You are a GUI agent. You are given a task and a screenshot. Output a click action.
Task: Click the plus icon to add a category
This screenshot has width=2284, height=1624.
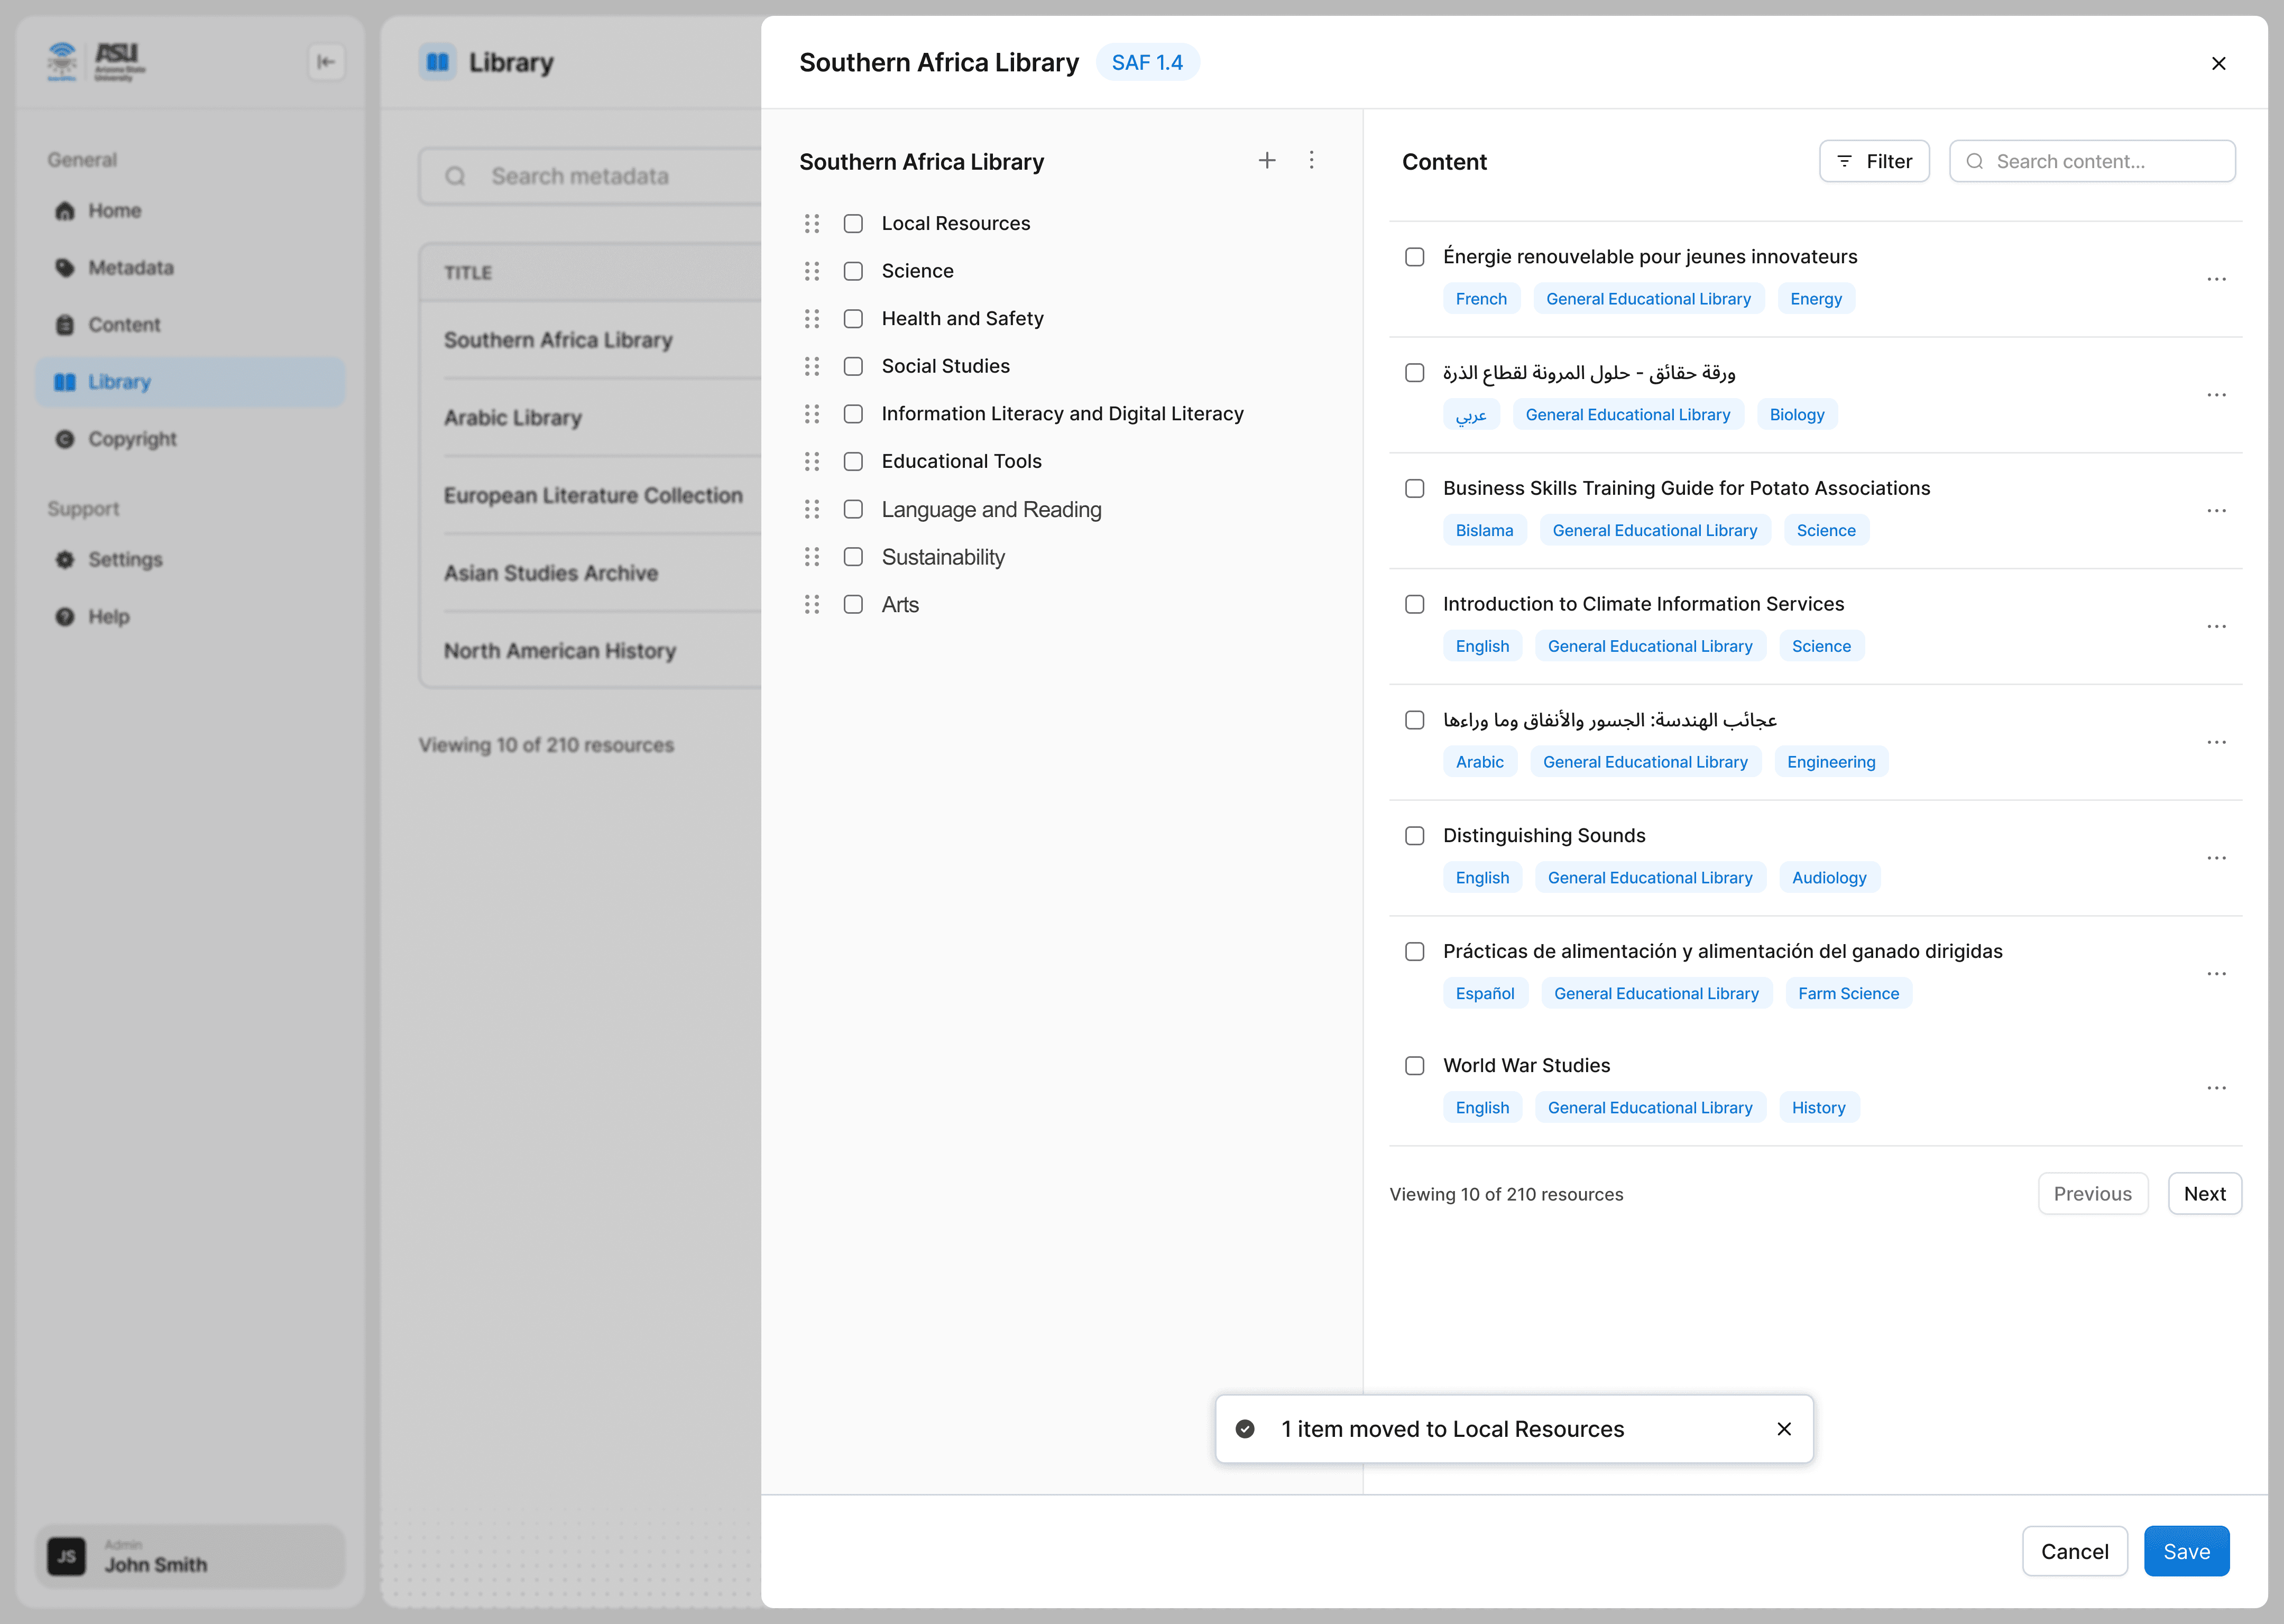[x=1266, y=161]
